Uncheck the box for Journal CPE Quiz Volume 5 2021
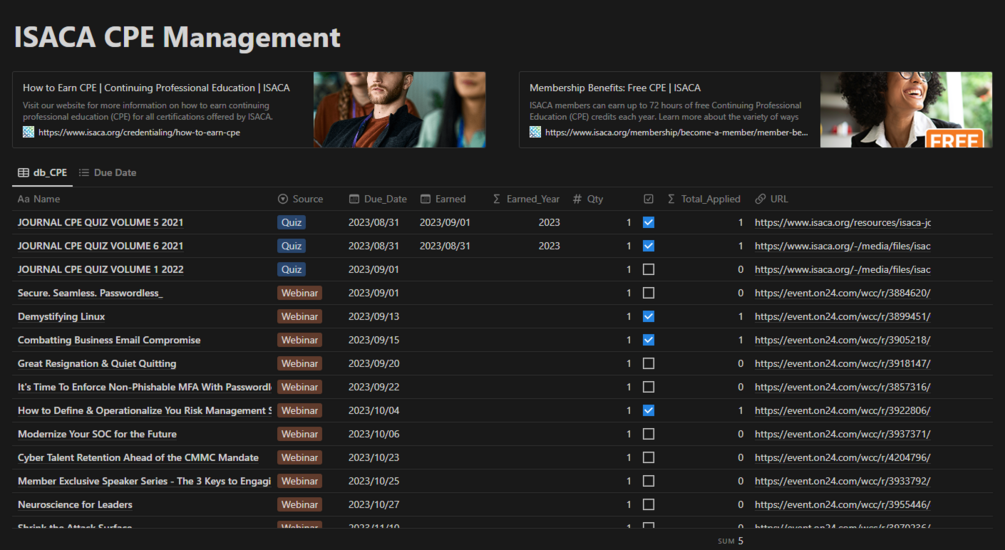The width and height of the screenshot is (1005, 550). pyautogui.click(x=649, y=222)
